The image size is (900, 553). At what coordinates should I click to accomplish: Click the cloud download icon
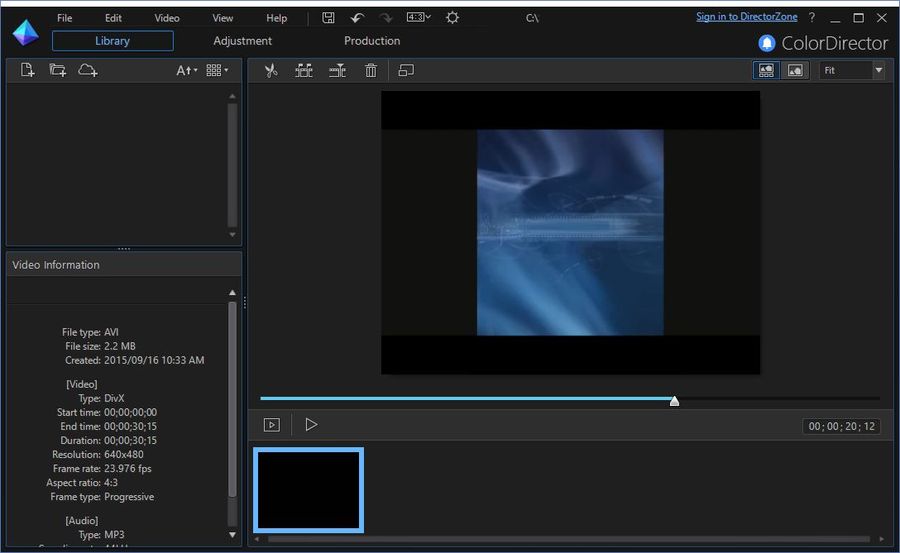tap(88, 70)
